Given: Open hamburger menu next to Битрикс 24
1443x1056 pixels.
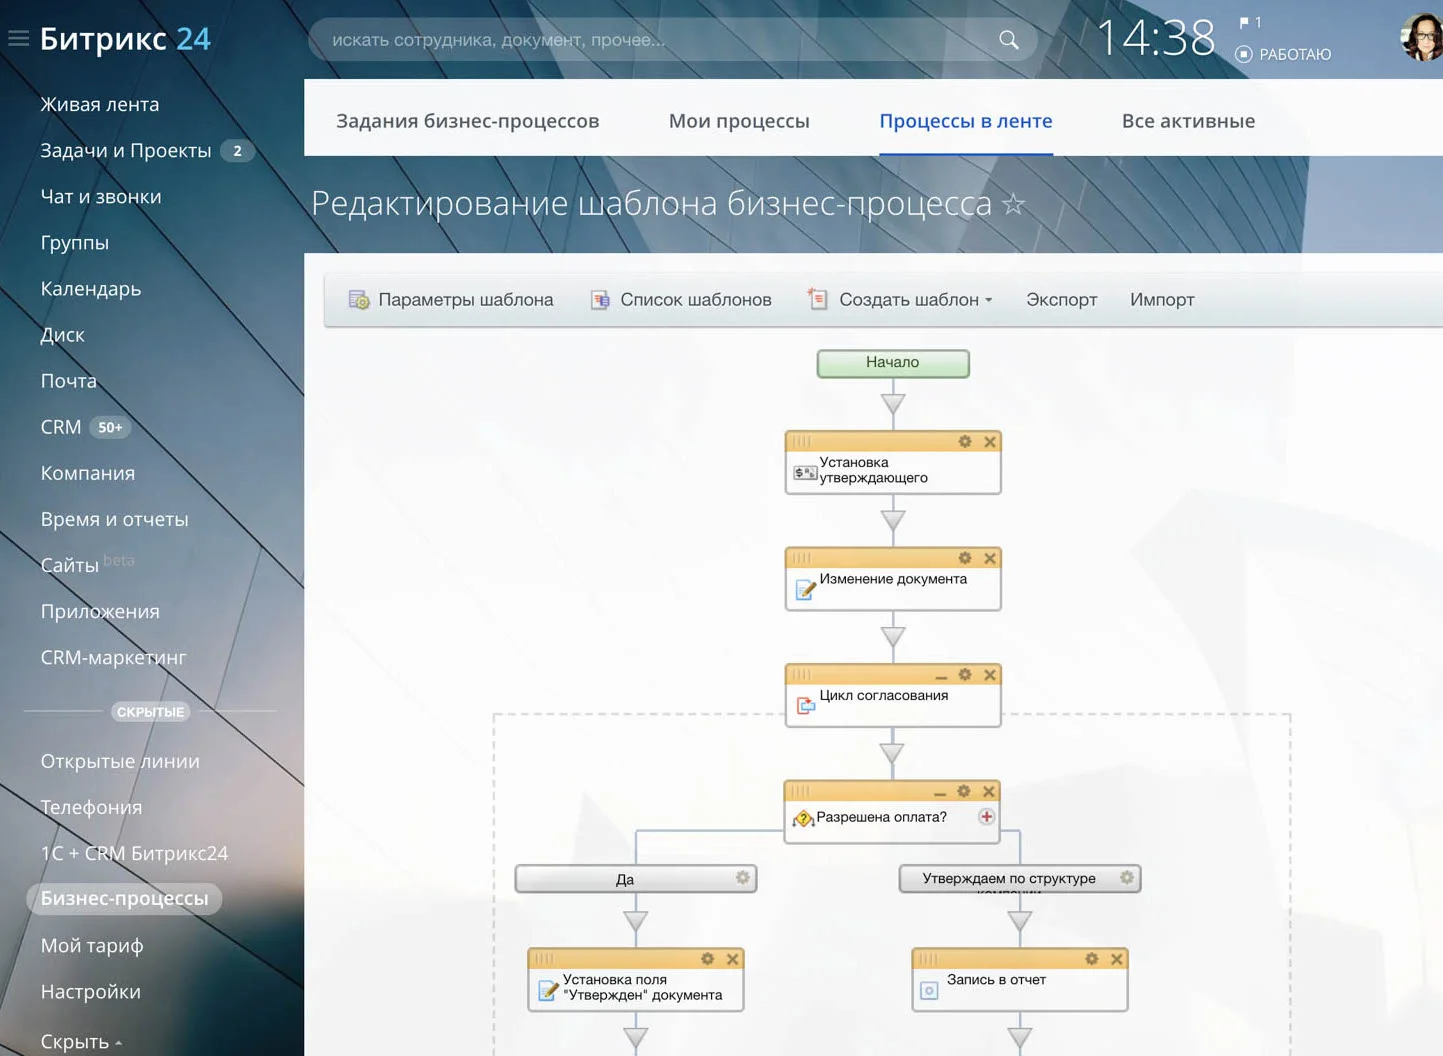Looking at the screenshot, I should 18,39.
